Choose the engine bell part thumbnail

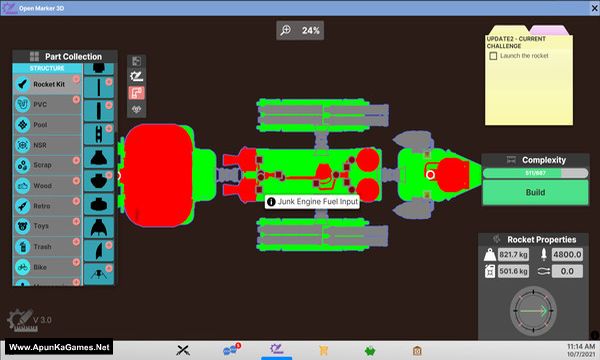pos(99,228)
